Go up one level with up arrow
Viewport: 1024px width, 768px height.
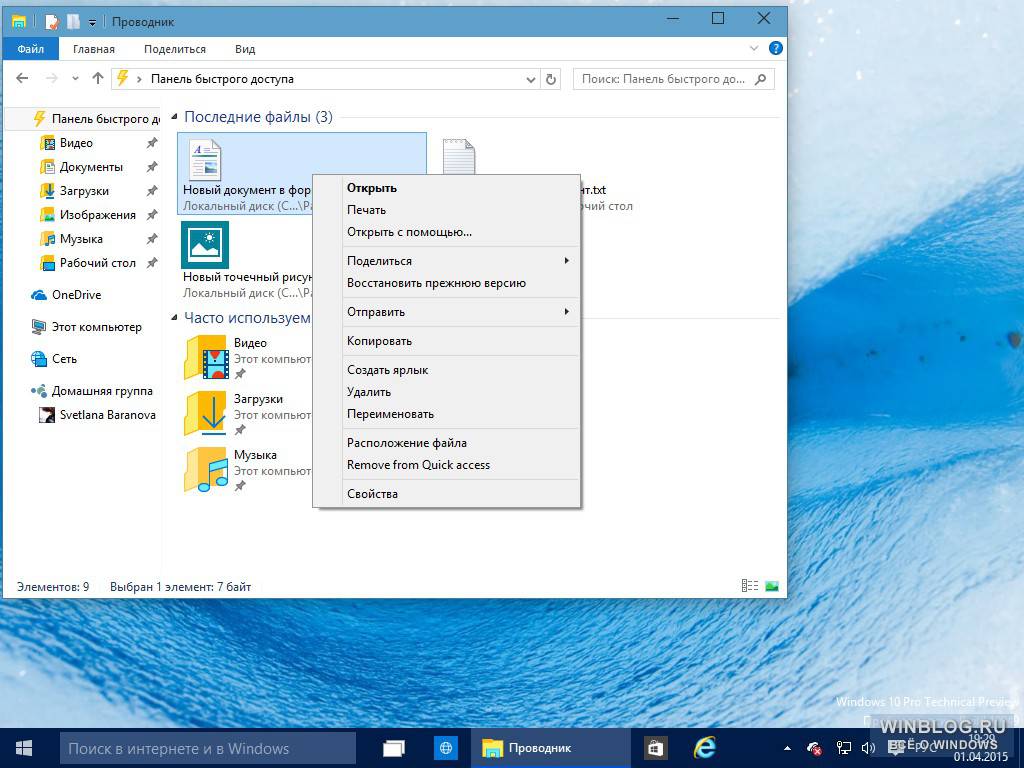tap(98, 78)
